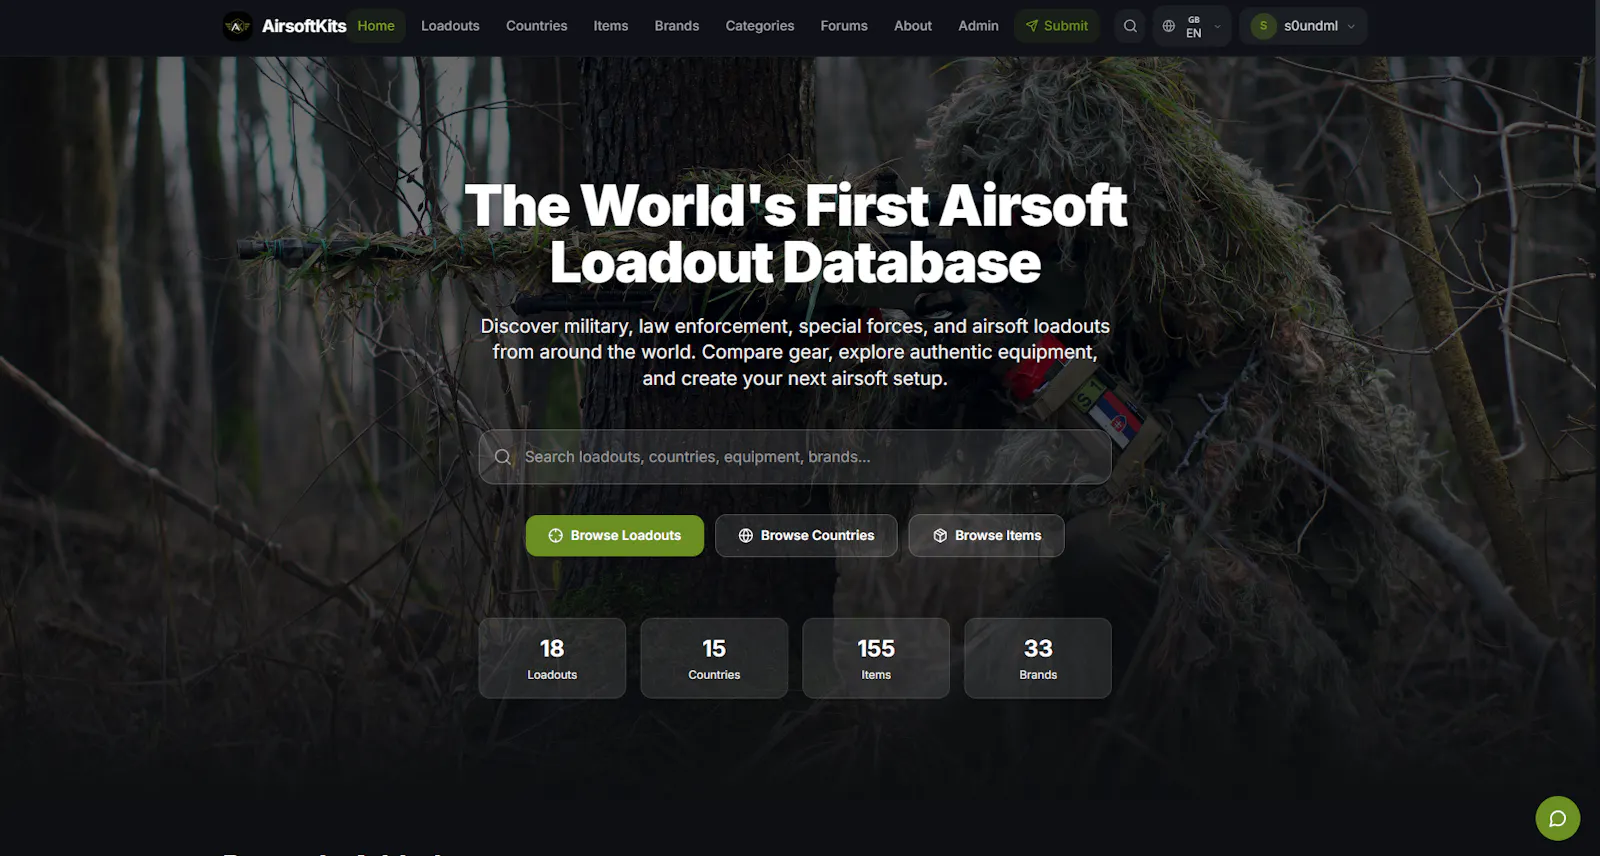Click the headline 'The World's First Airsoft'
Viewport: 1600px width, 856px height.
[x=795, y=205]
